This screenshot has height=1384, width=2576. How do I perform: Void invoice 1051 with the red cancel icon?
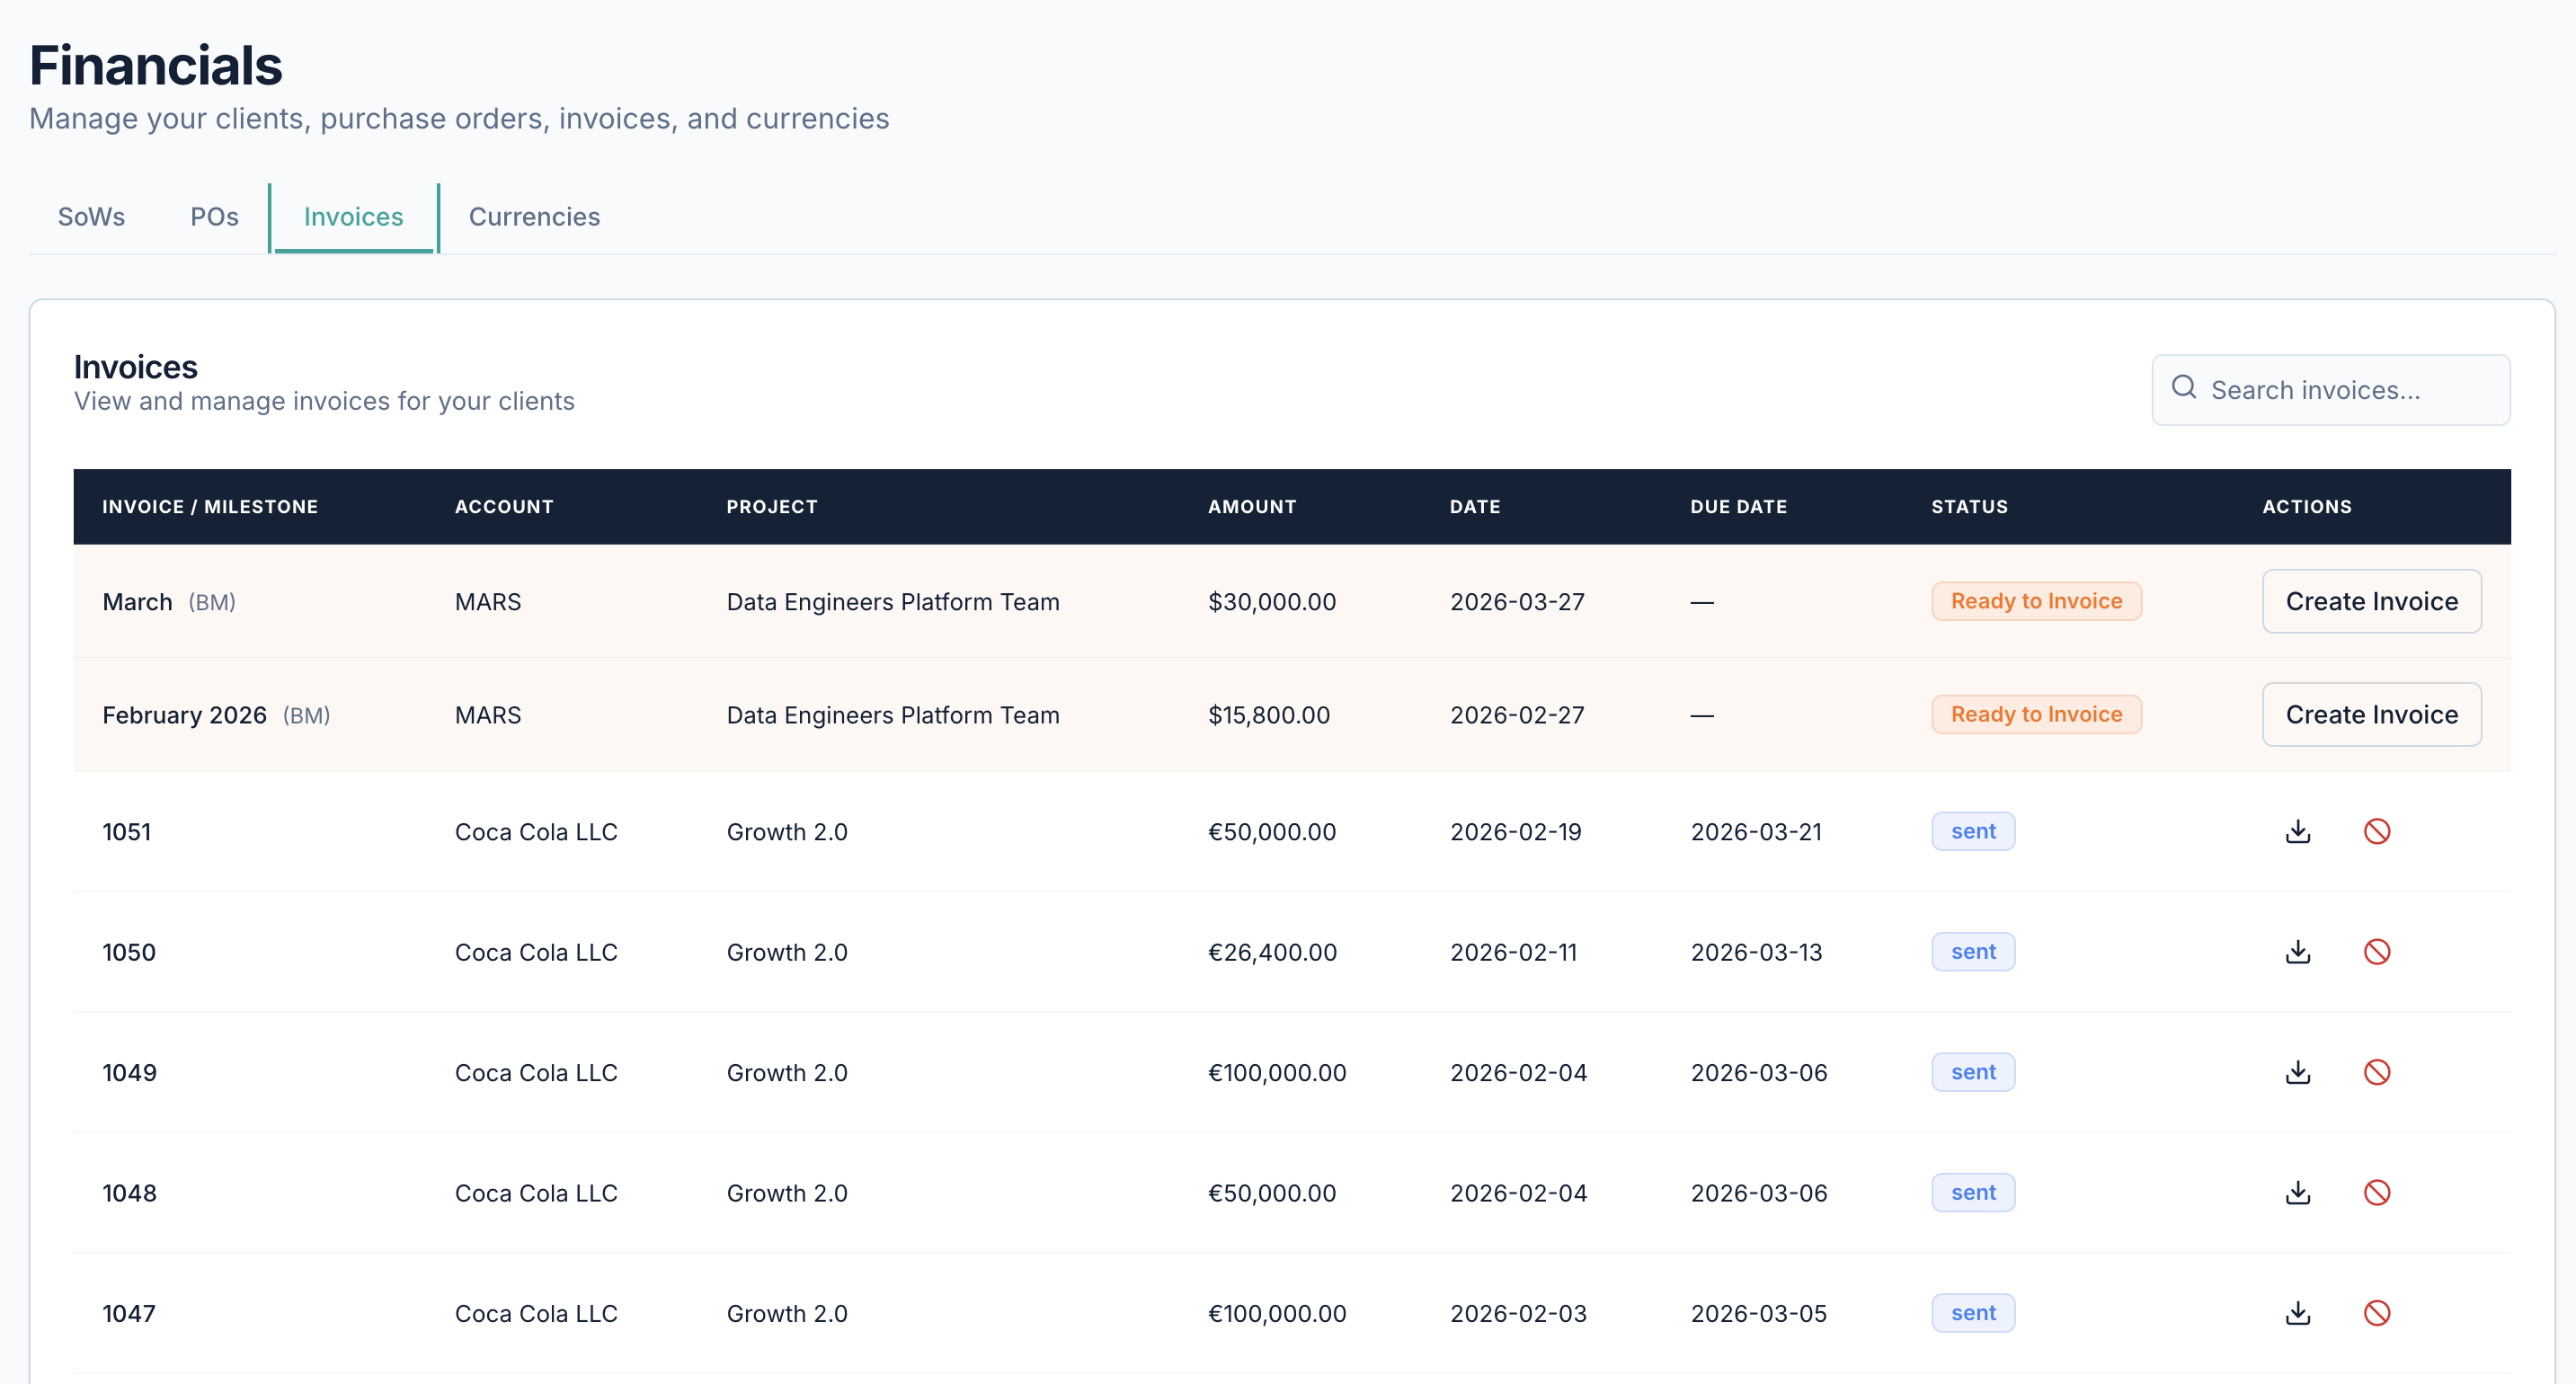(x=2377, y=831)
